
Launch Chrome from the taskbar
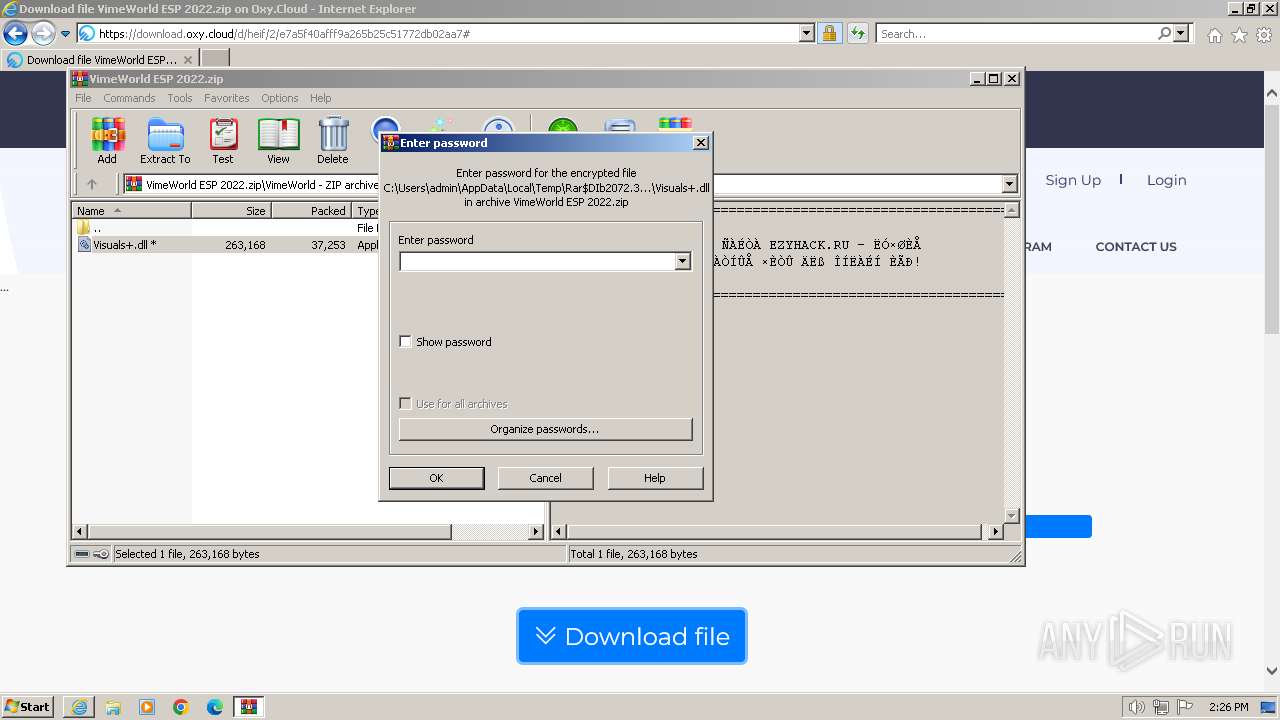[x=181, y=707]
